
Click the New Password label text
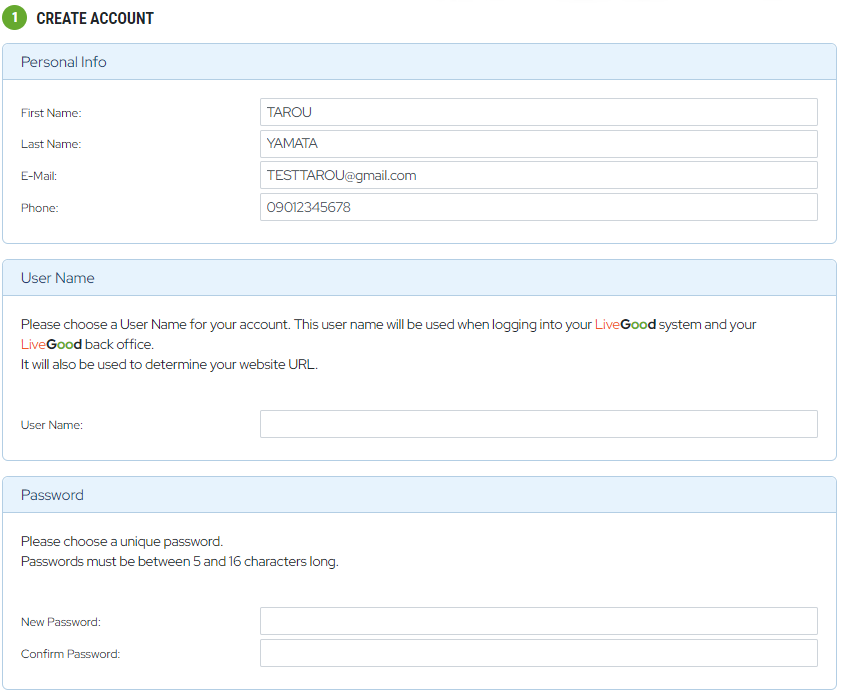click(x=61, y=622)
